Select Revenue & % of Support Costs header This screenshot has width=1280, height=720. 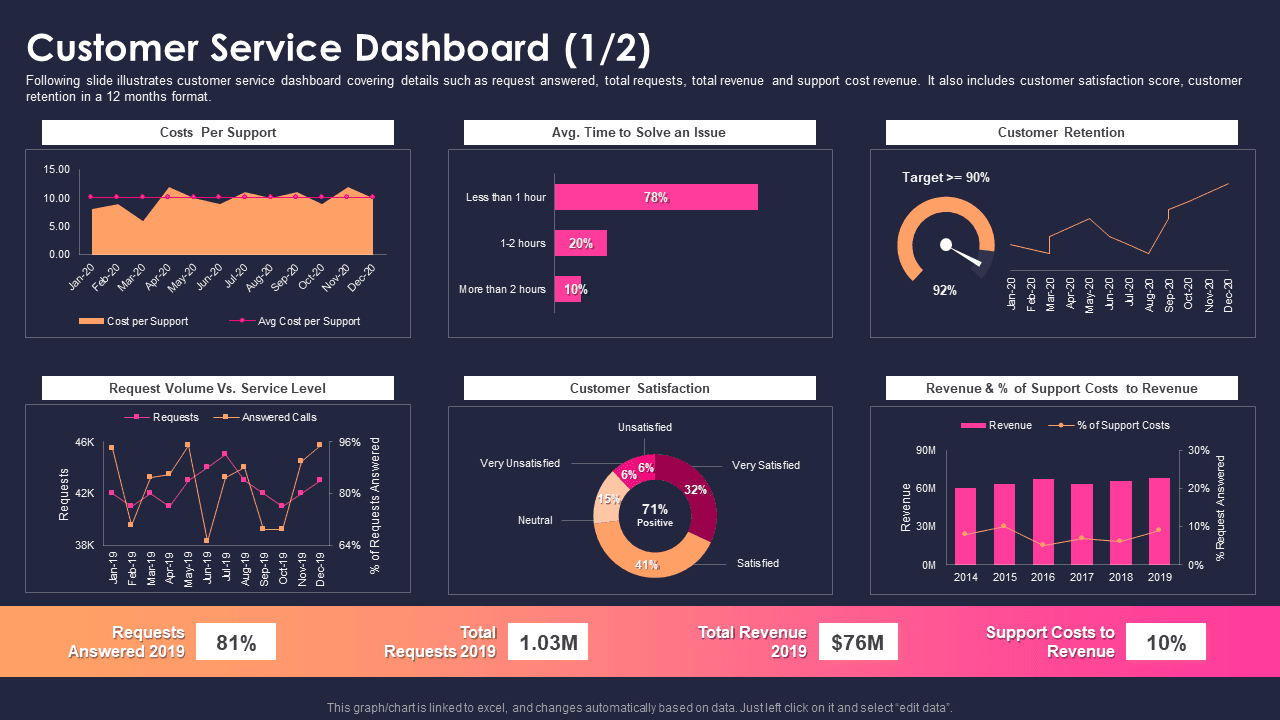pyautogui.click(x=1062, y=388)
